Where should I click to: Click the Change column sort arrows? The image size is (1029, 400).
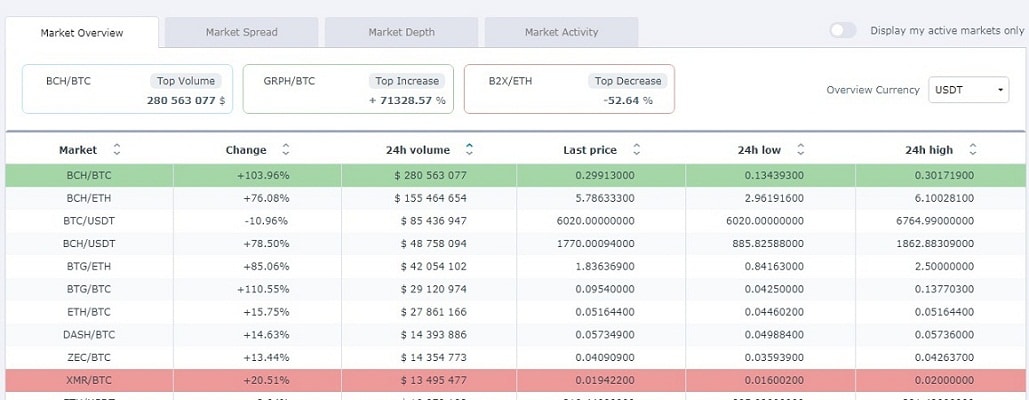tap(285, 150)
